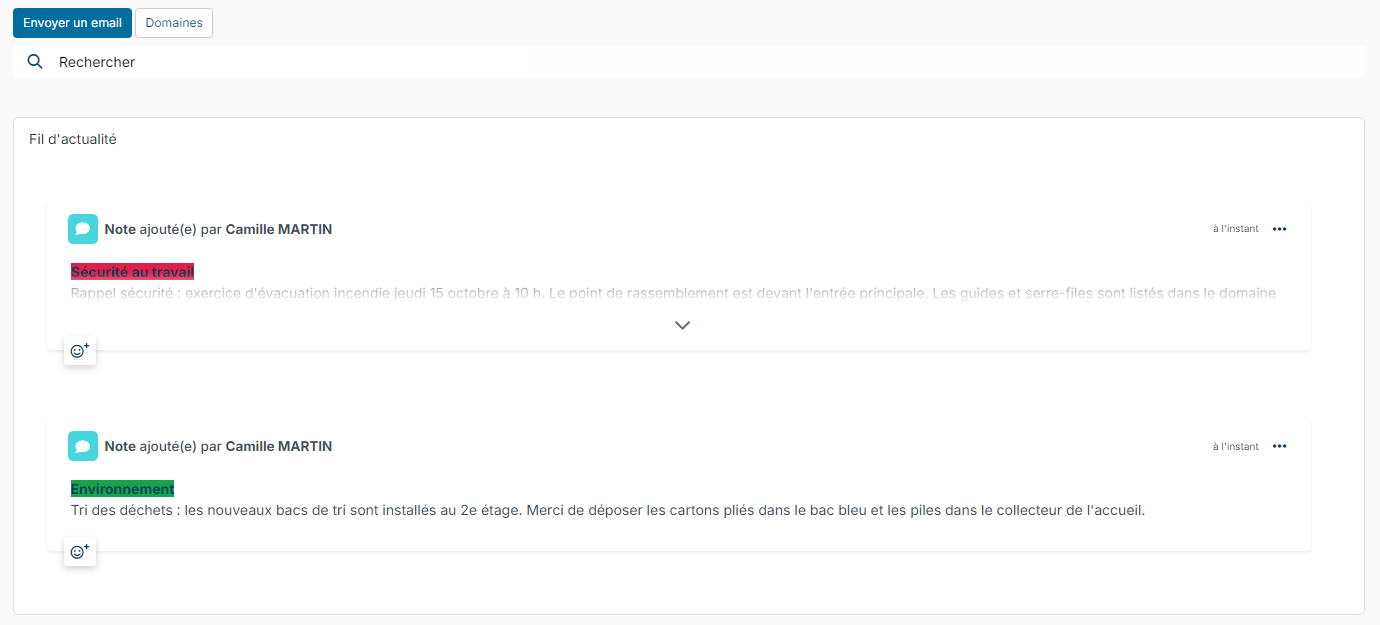Click the 'à l'instant' timestamp of the Environnement note
Image resolution: width=1380 pixels, height=625 pixels.
(1236, 446)
